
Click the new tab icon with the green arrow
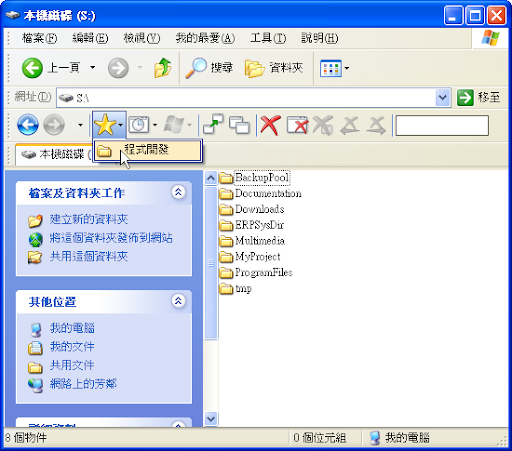(213, 124)
